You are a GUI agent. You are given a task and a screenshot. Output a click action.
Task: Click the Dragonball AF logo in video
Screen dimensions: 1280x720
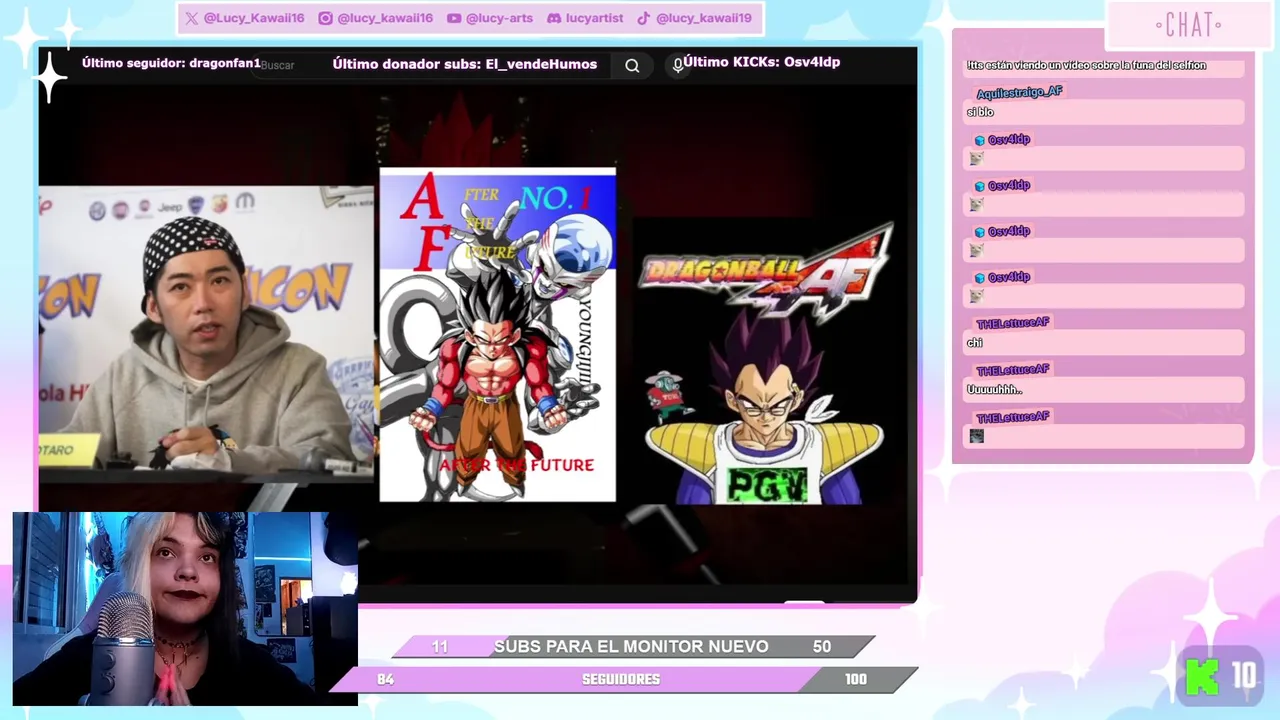click(765, 272)
